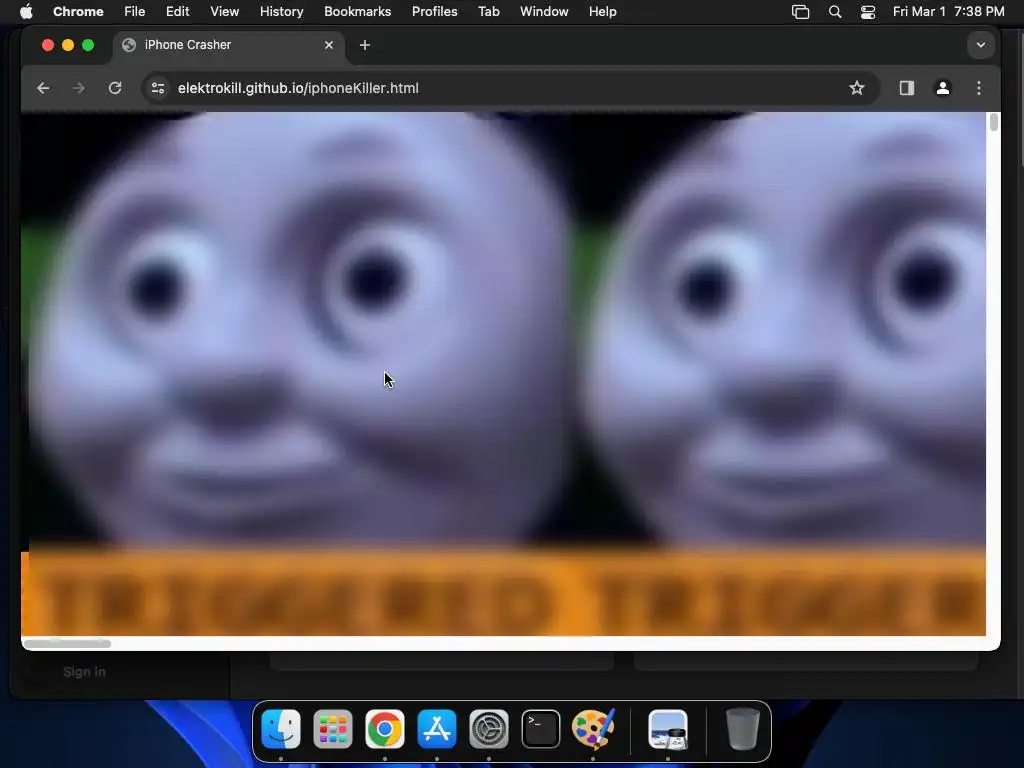Image resolution: width=1024 pixels, height=768 pixels.
Task: Click the page vertical scrollbar thumb
Action: 993,122
